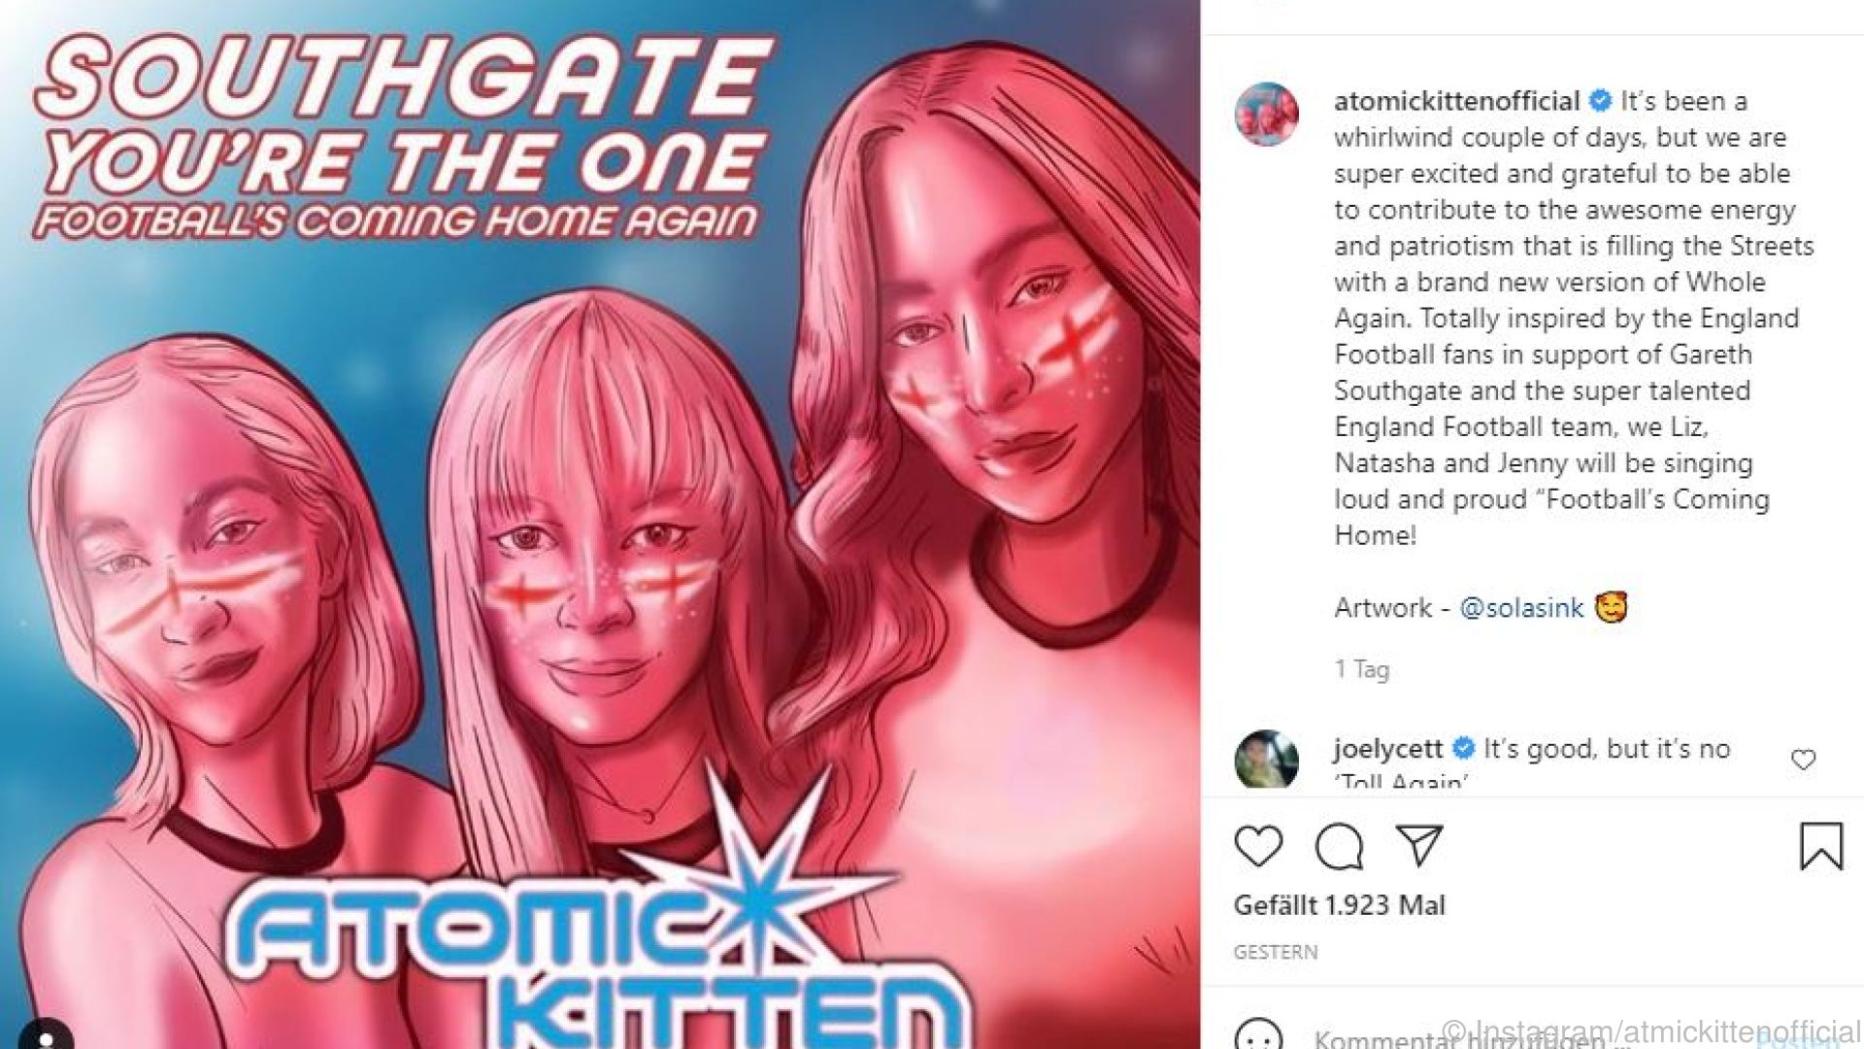1864x1049 pixels.
Task: Click the GESTERN post timestamp
Action: point(1275,952)
